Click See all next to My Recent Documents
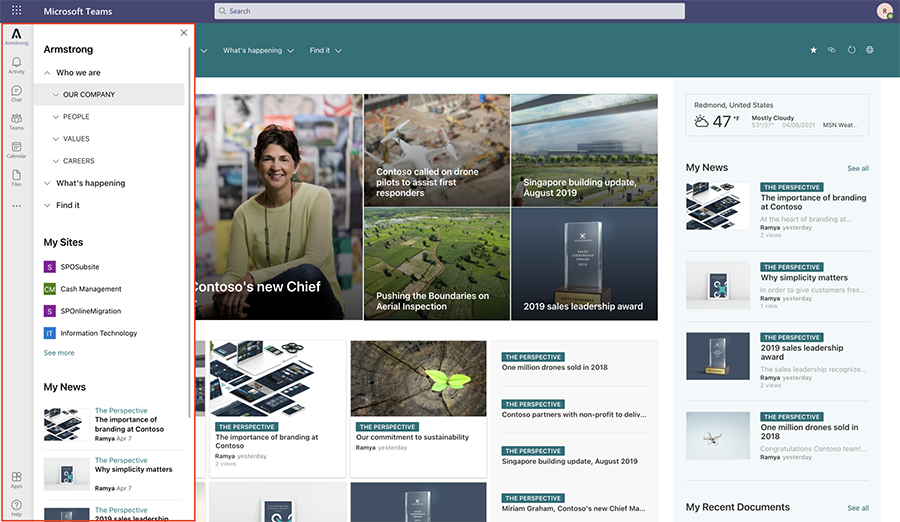 pos(858,508)
